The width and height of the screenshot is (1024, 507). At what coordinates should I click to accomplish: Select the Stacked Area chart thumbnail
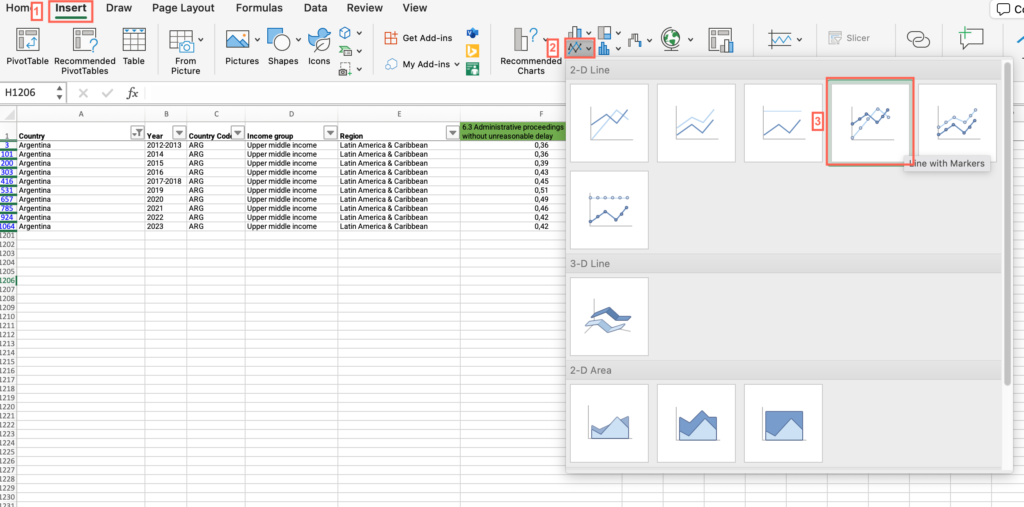tap(696, 423)
